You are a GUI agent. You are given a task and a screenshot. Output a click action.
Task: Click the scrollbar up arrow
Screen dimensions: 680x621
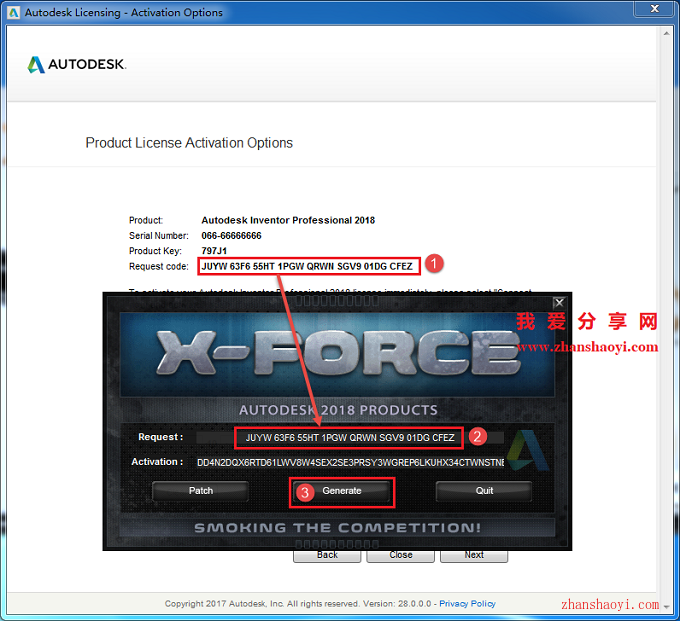pyautogui.click(x=667, y=33)
